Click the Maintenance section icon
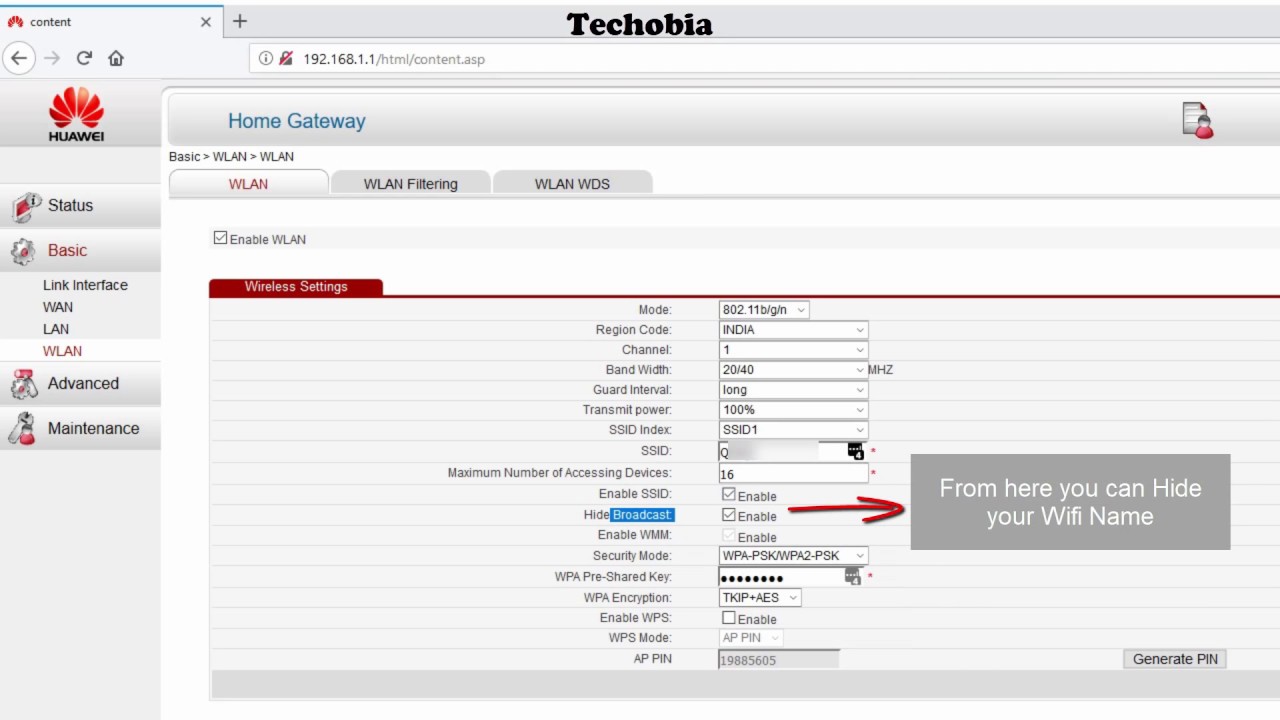This screenshot has height=720, width=1280. coord(22,429)
